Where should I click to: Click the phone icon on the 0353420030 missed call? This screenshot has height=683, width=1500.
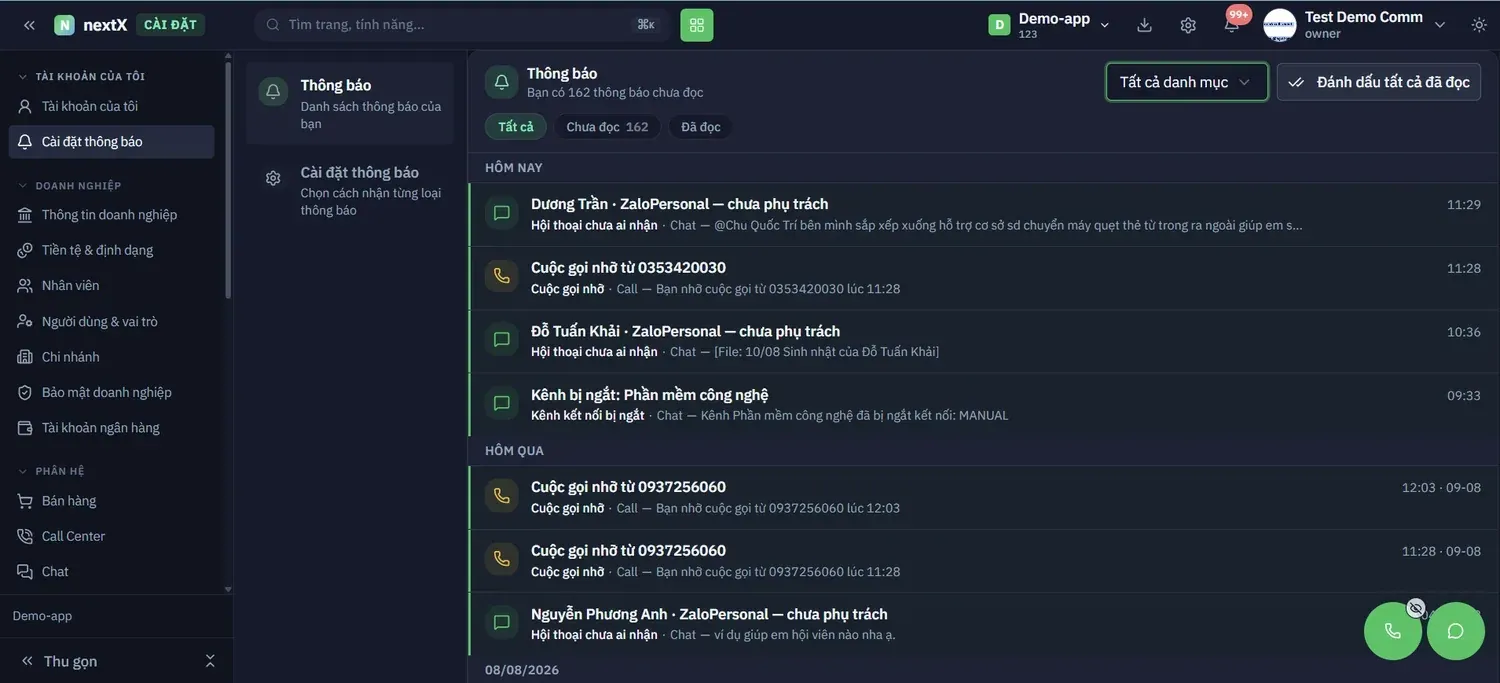point(502,277)
